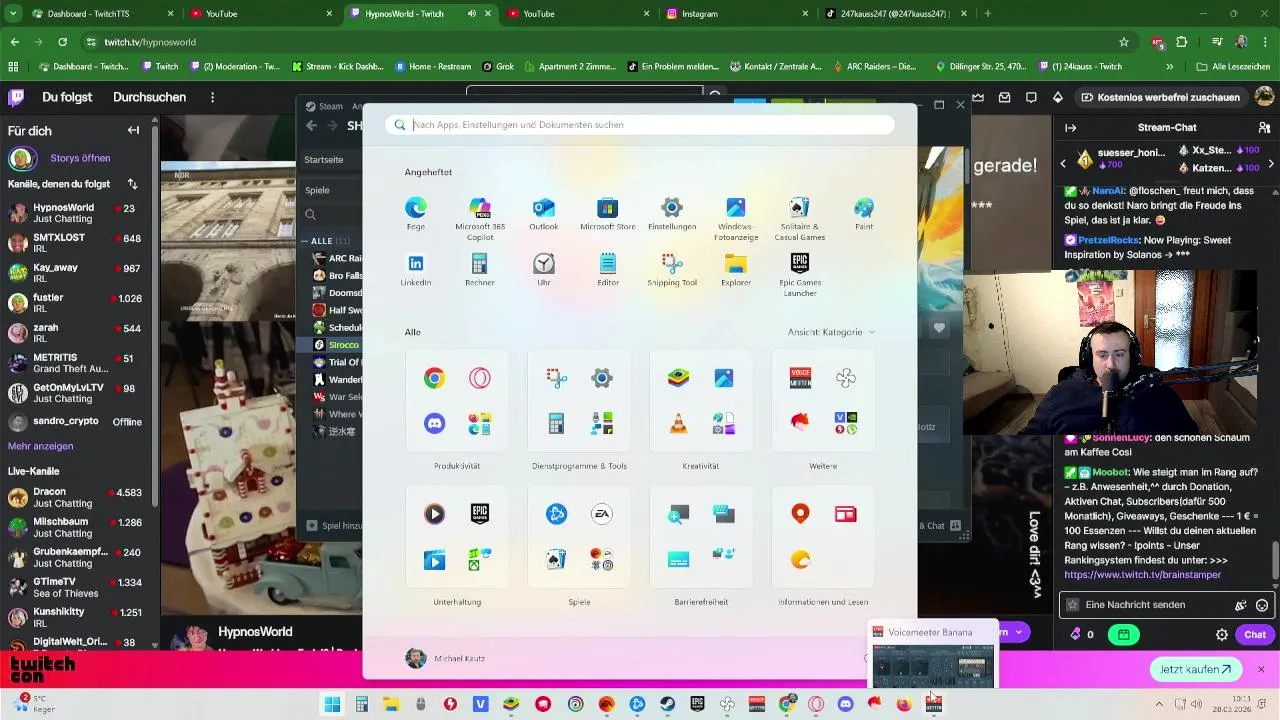Open pinned Einstellungen app
Screen dimensions: 1280x720
pyautogui.click(x=672, y=214)
